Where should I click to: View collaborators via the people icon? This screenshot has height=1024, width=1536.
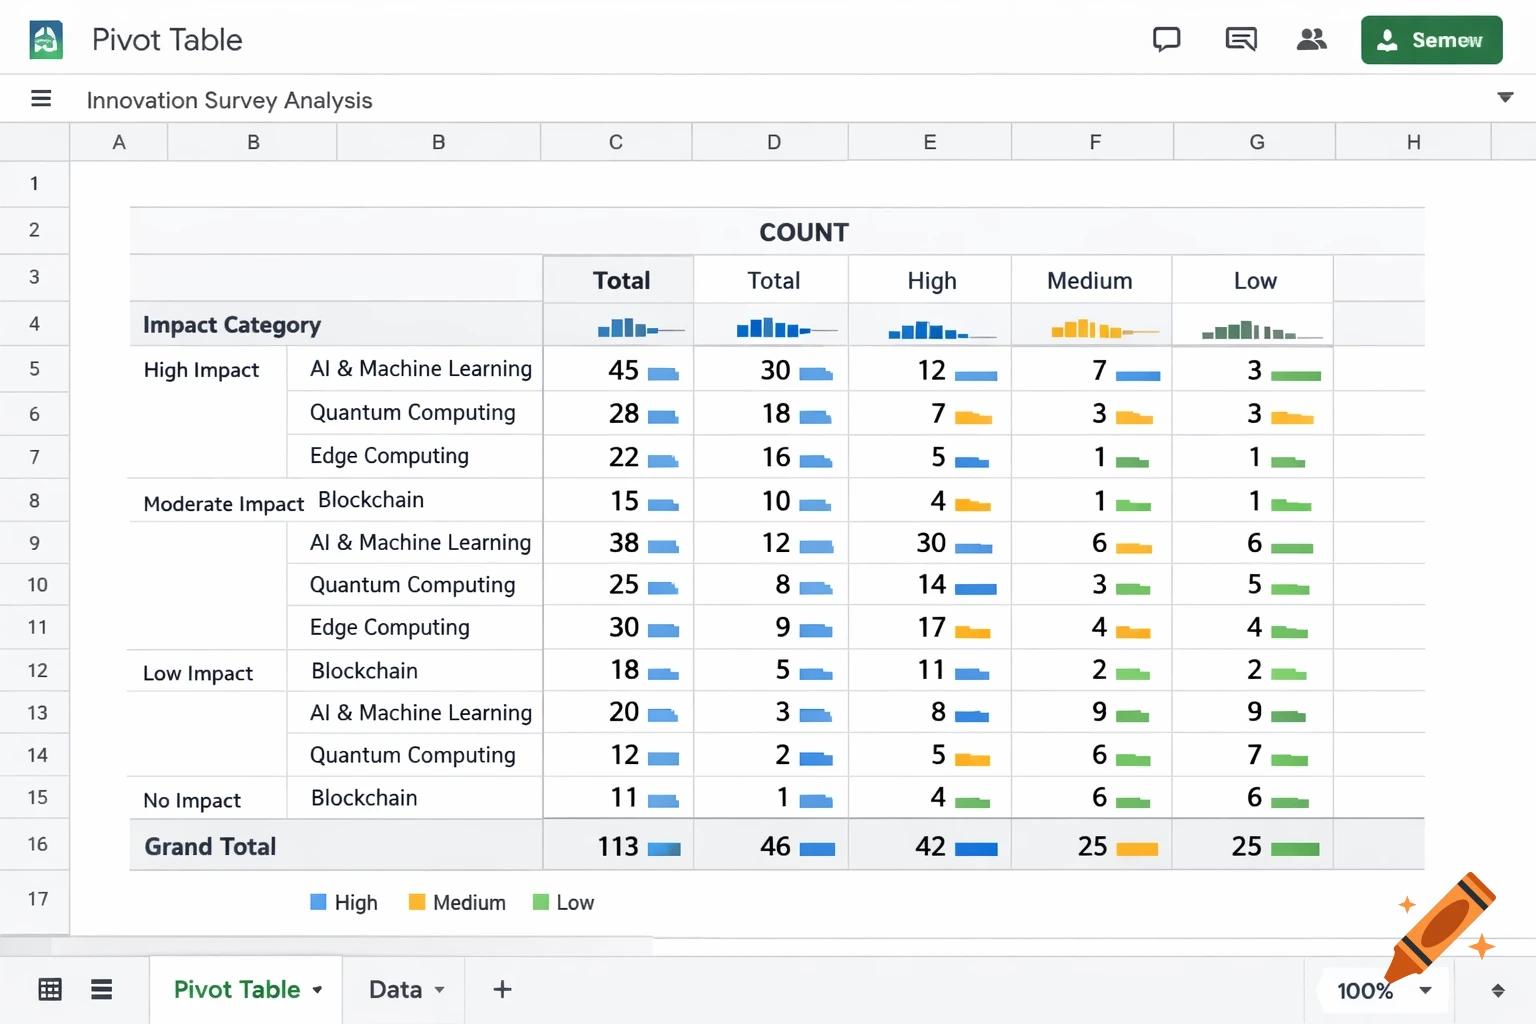point(1311,39)
